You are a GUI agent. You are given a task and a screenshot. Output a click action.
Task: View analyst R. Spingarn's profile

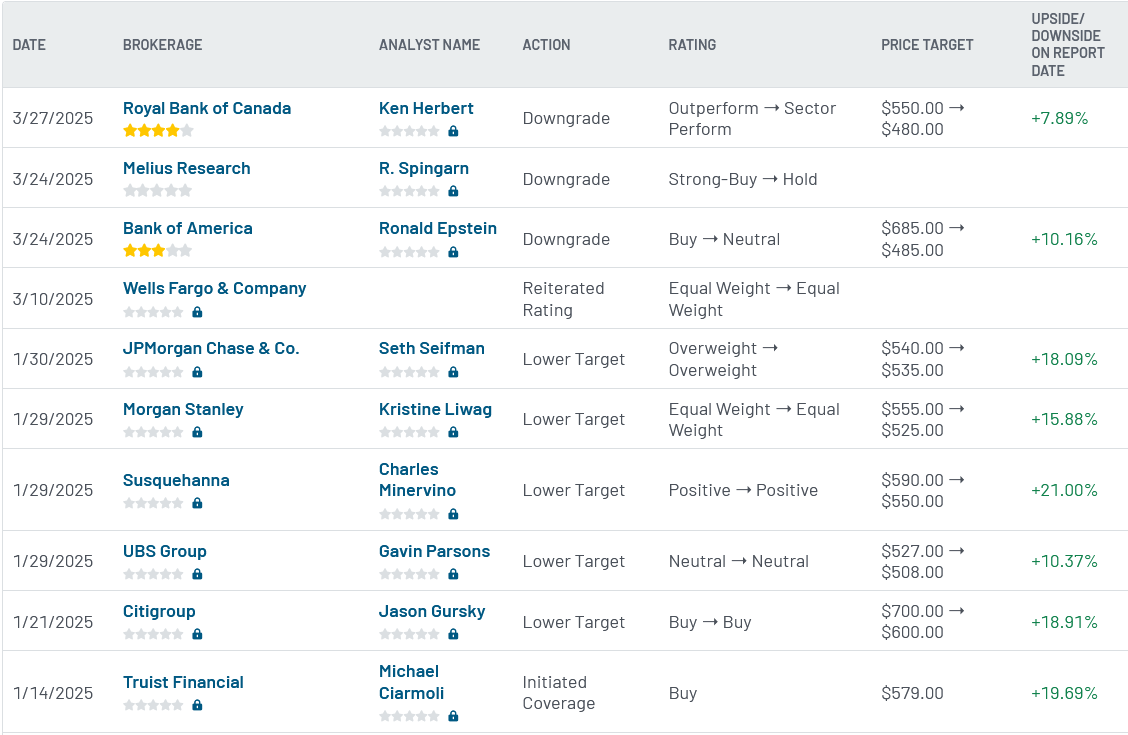tap(424, 168)
